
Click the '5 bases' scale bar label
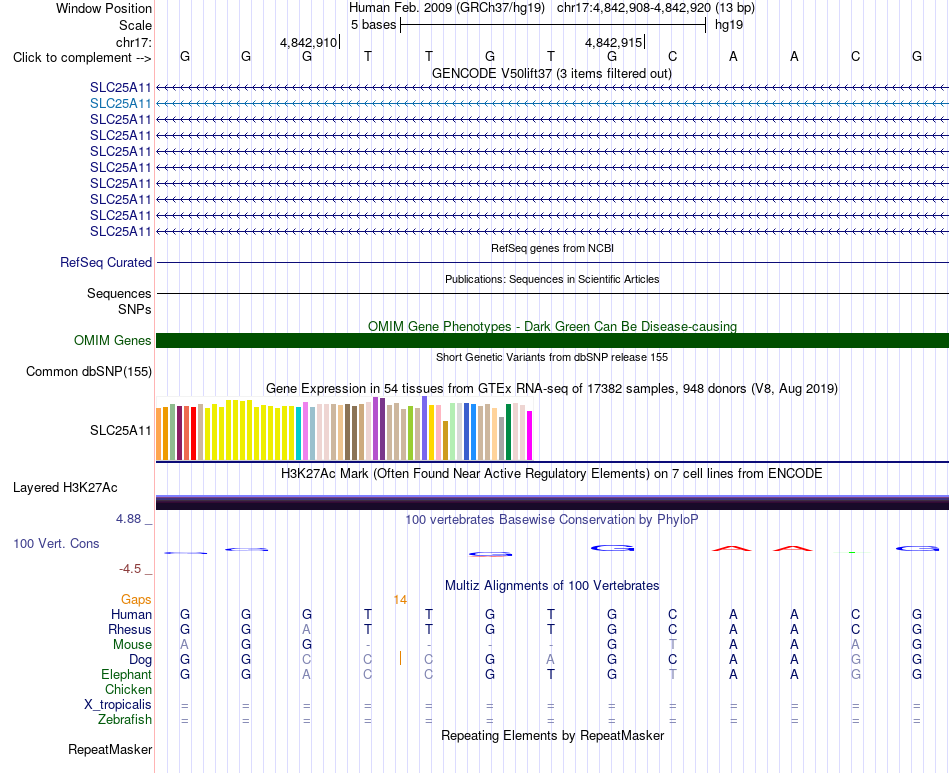tap(373, 25)
